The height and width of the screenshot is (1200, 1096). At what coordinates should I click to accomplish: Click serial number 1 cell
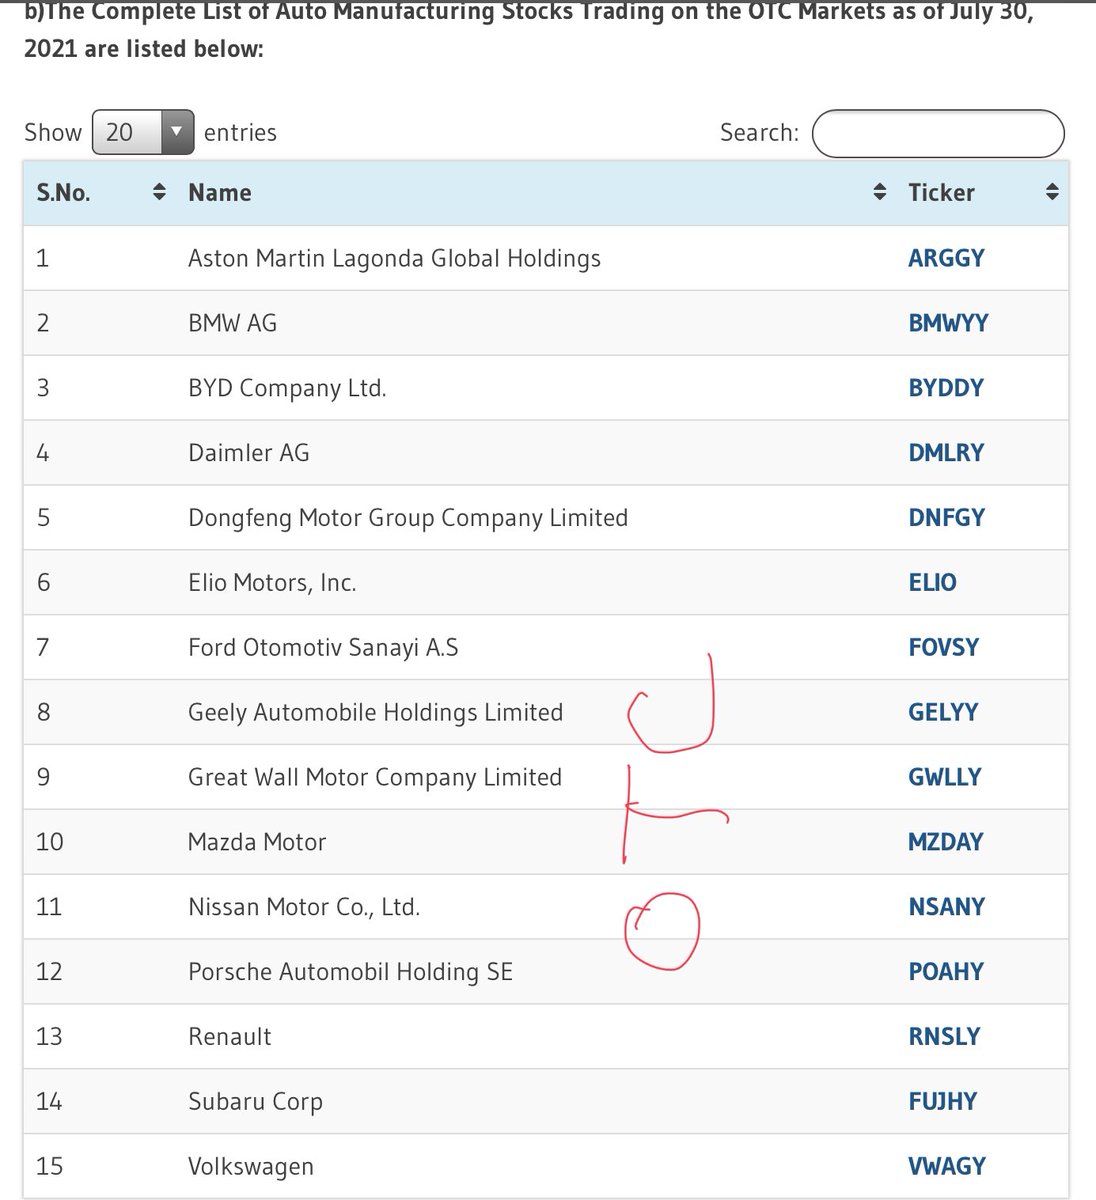(42, 258)
